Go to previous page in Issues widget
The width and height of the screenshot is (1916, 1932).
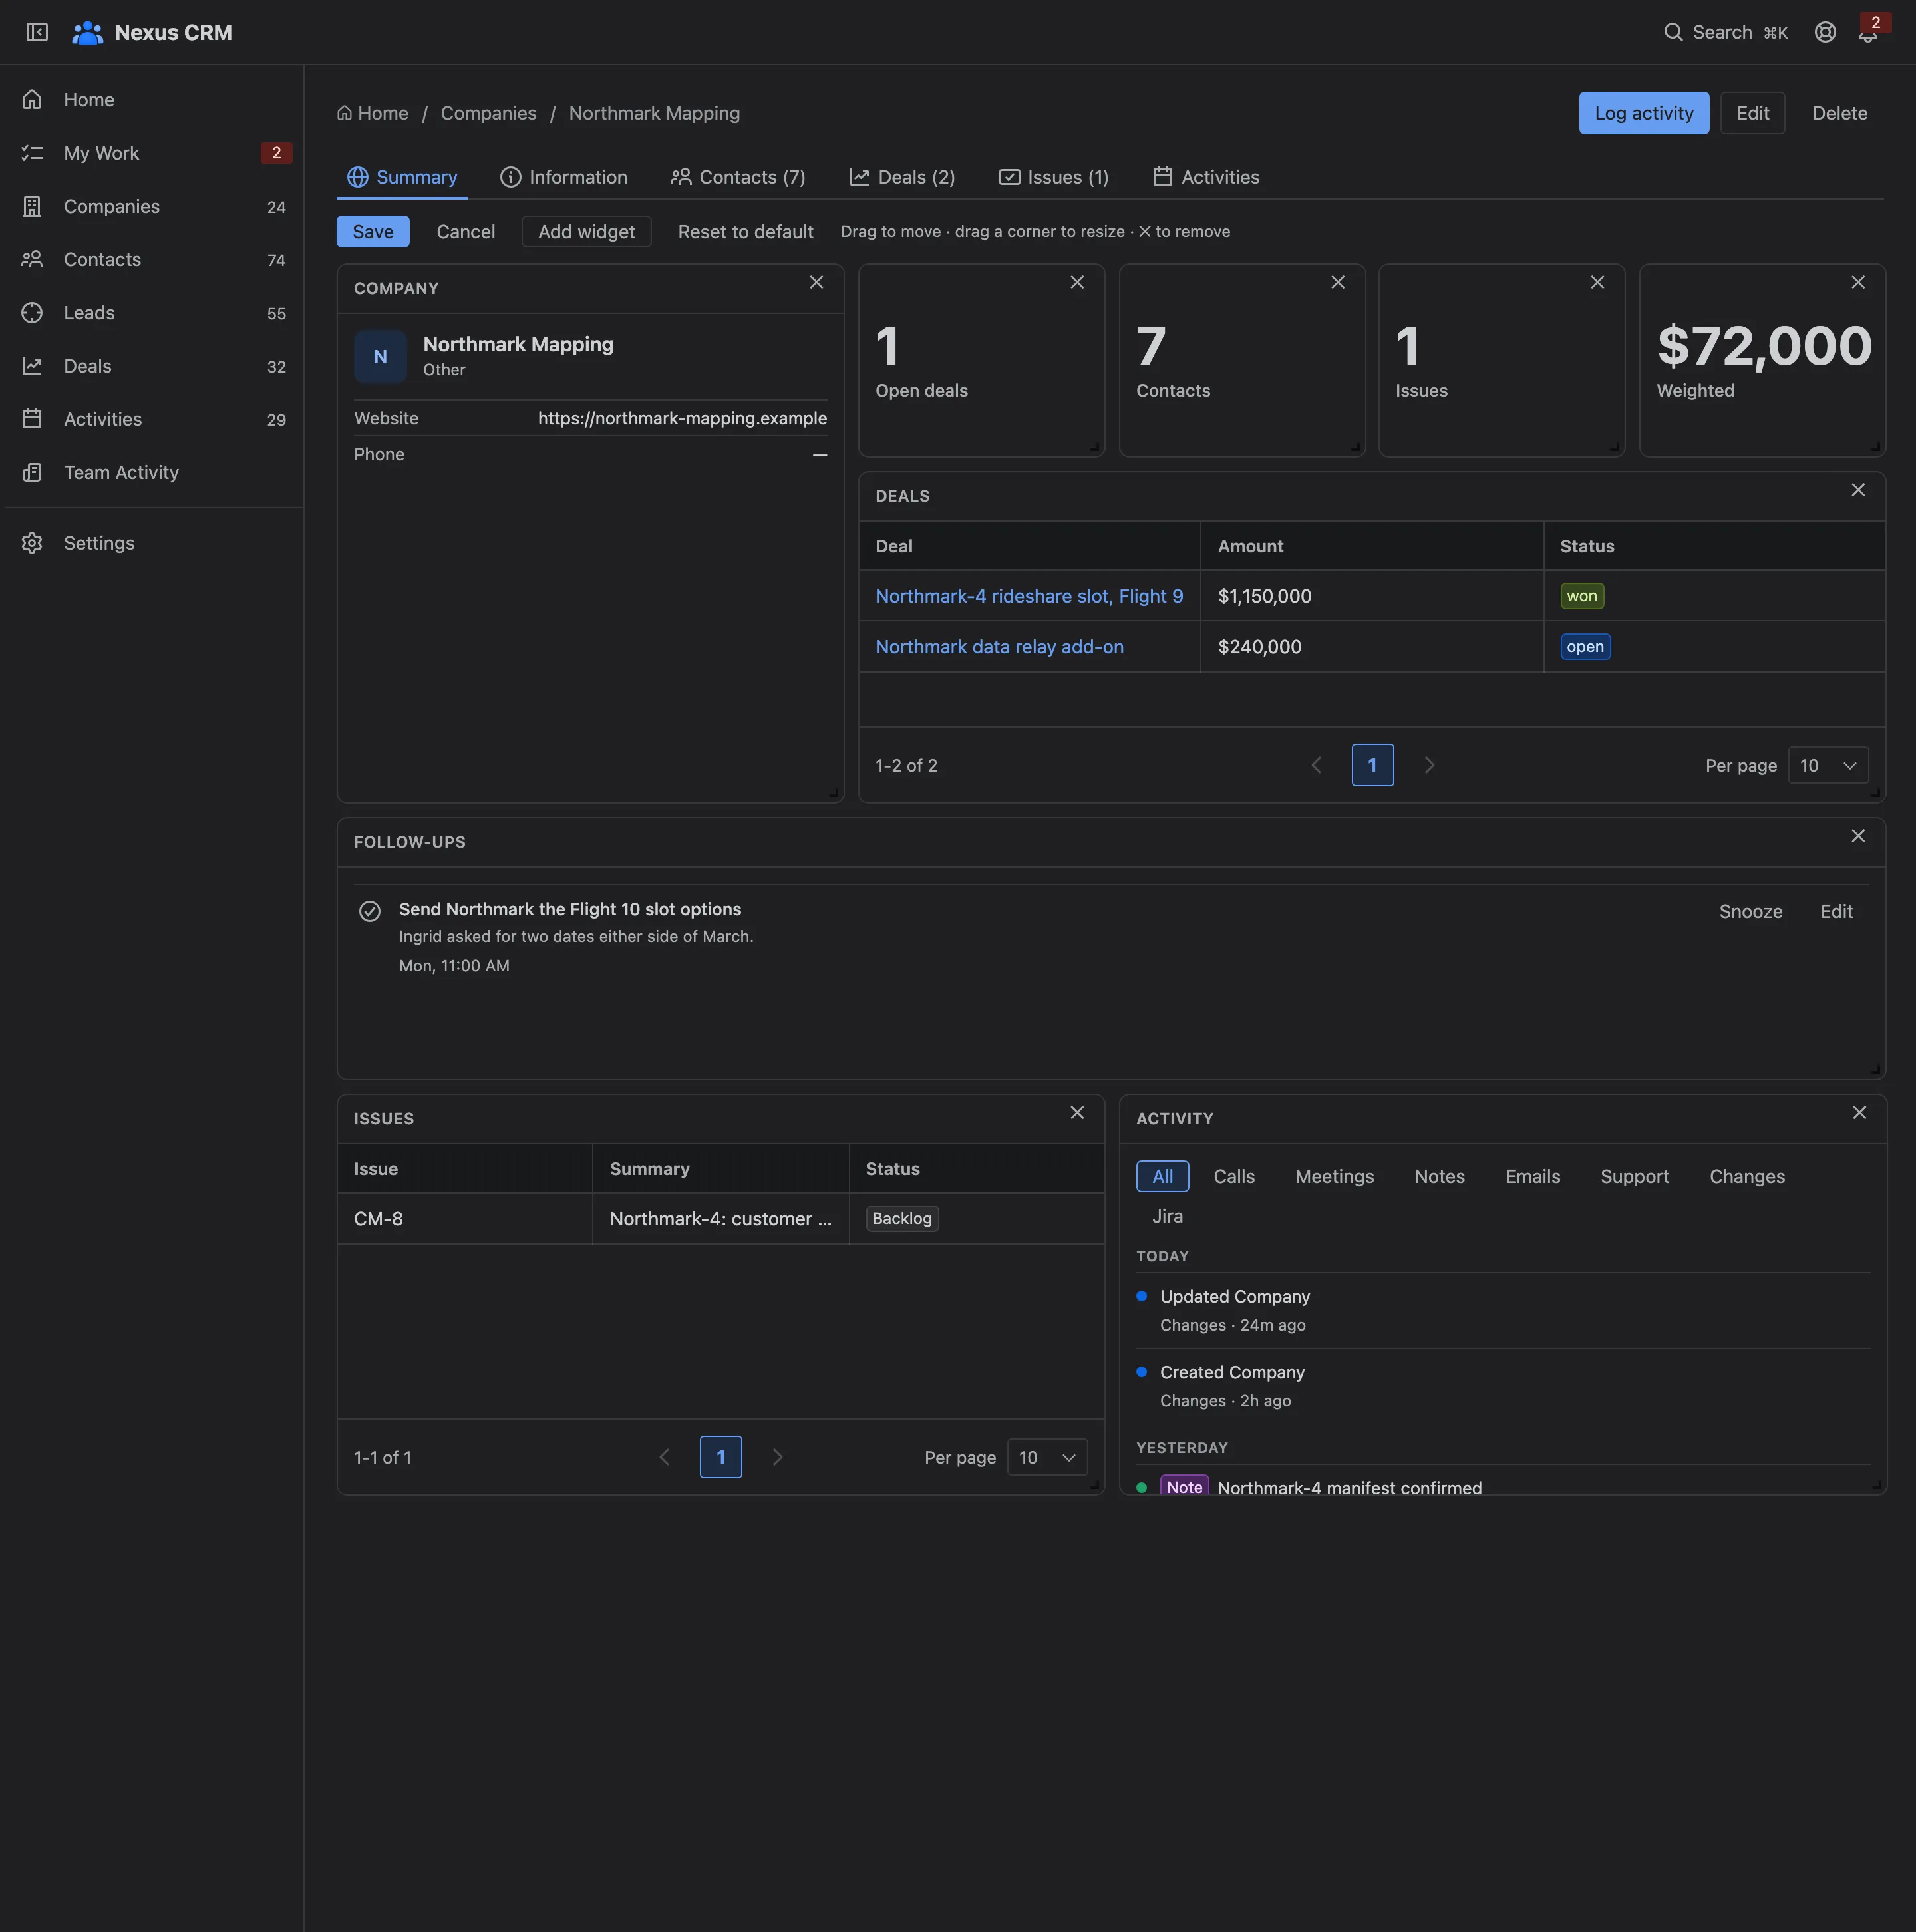[x=664, y=1458]
